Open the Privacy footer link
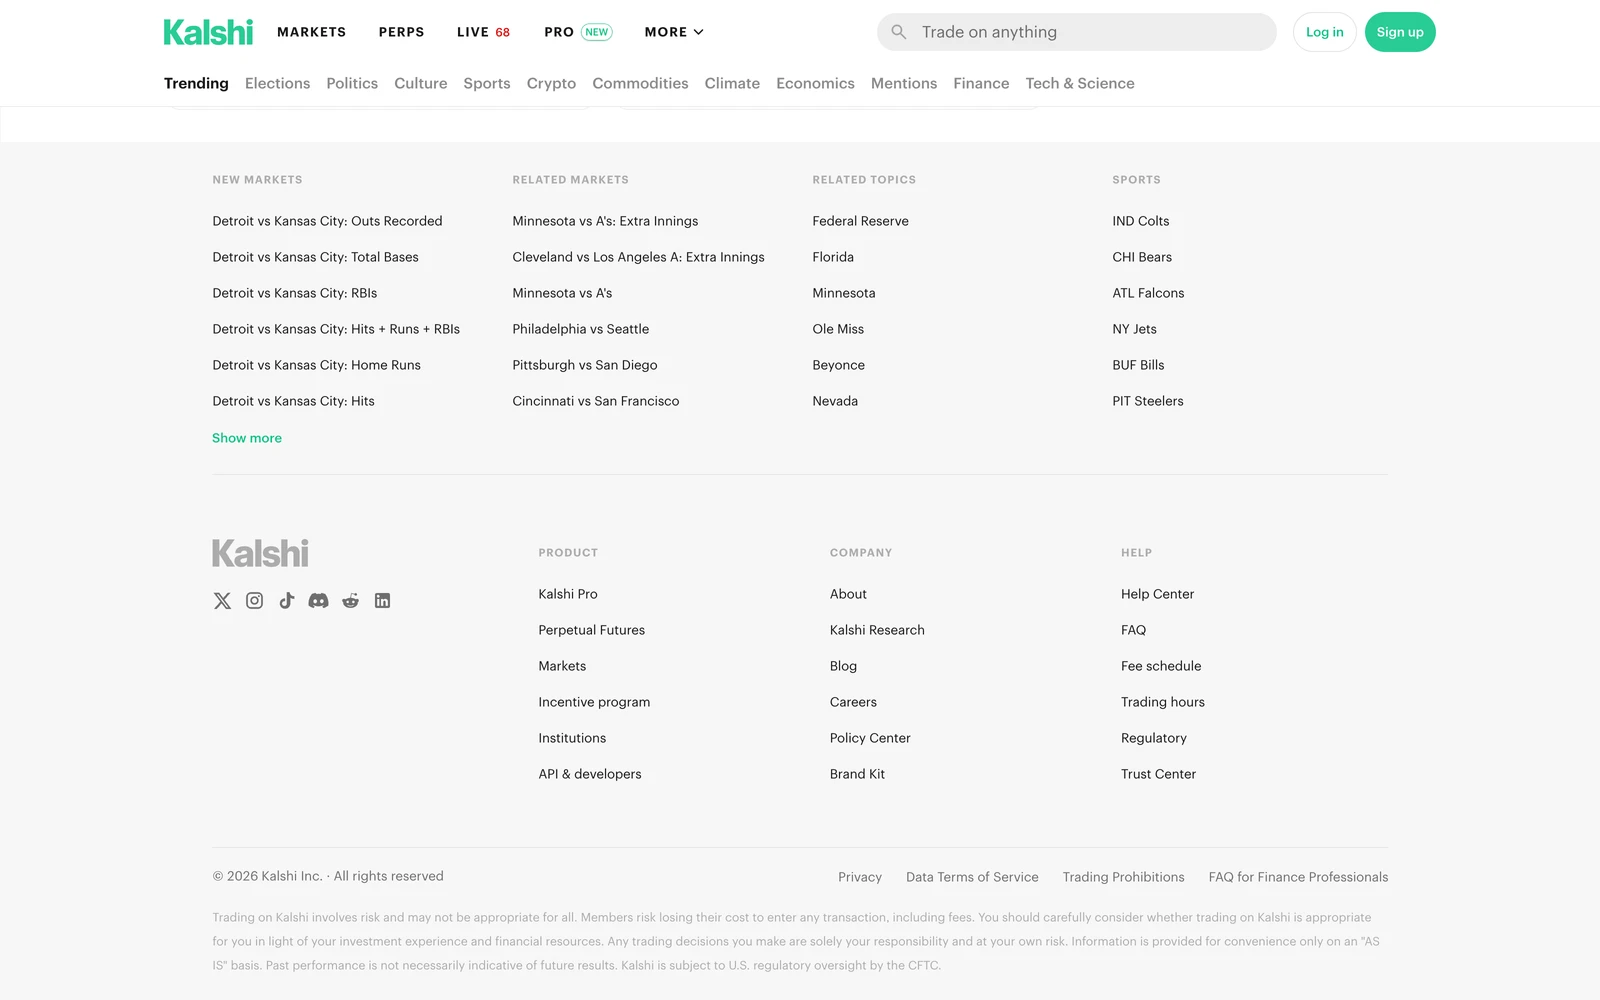The height and width of the screenshot is (1000, 1600). 860,877
